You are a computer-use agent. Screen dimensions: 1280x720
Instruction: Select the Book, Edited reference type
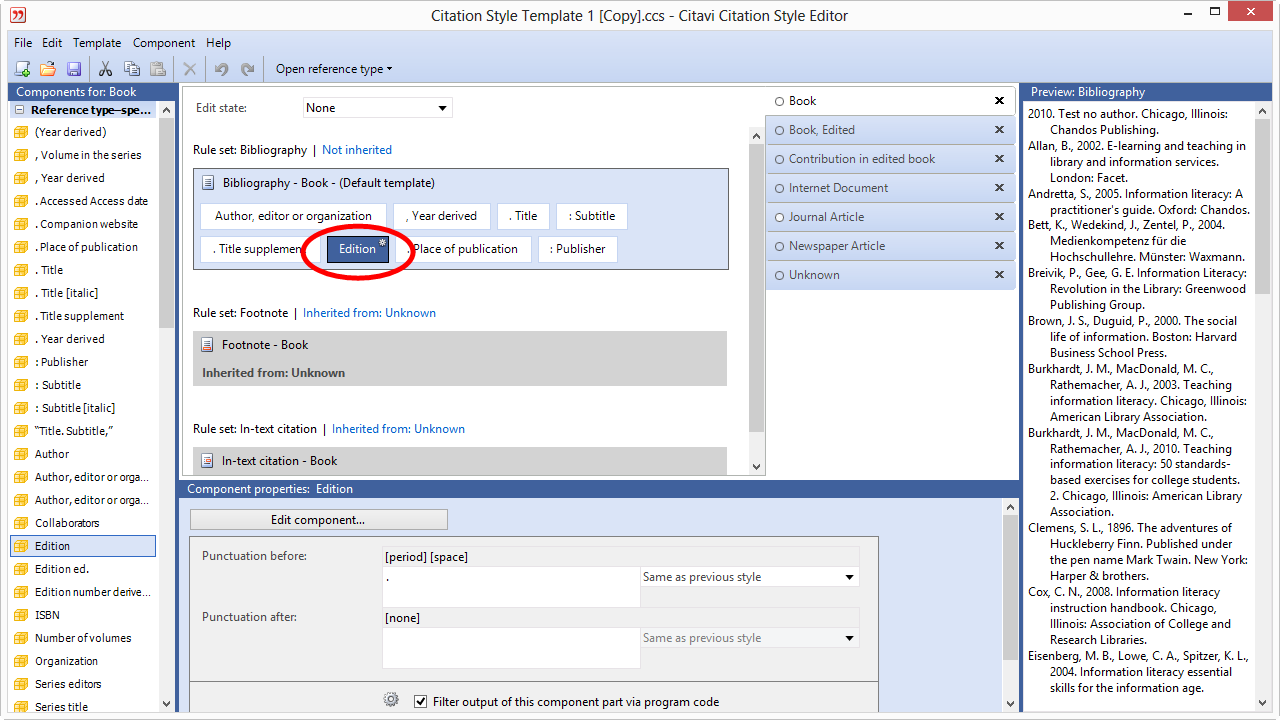890,130
